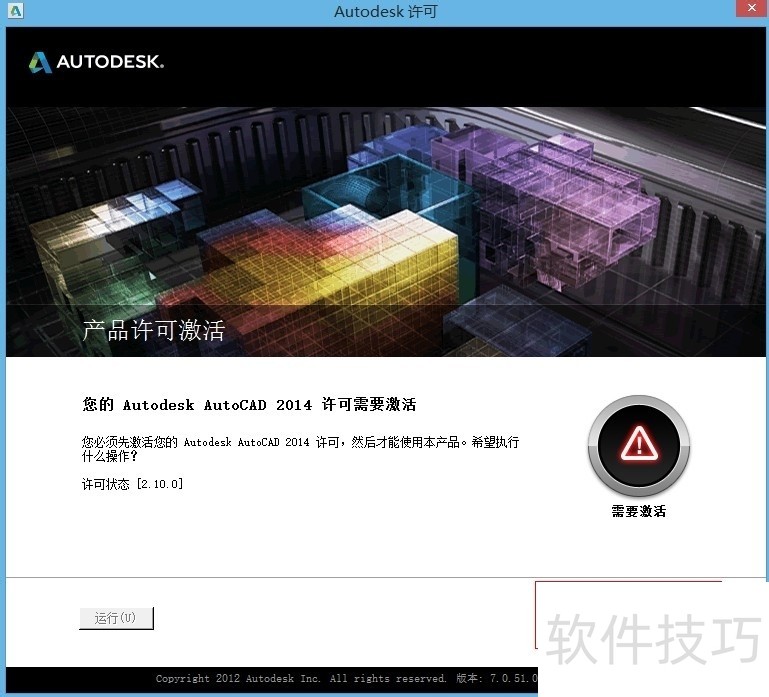The width and height of the screenshot is (769, 697).
Task: Click the AutoCAD icon in title bar
Action: (16, 11)
